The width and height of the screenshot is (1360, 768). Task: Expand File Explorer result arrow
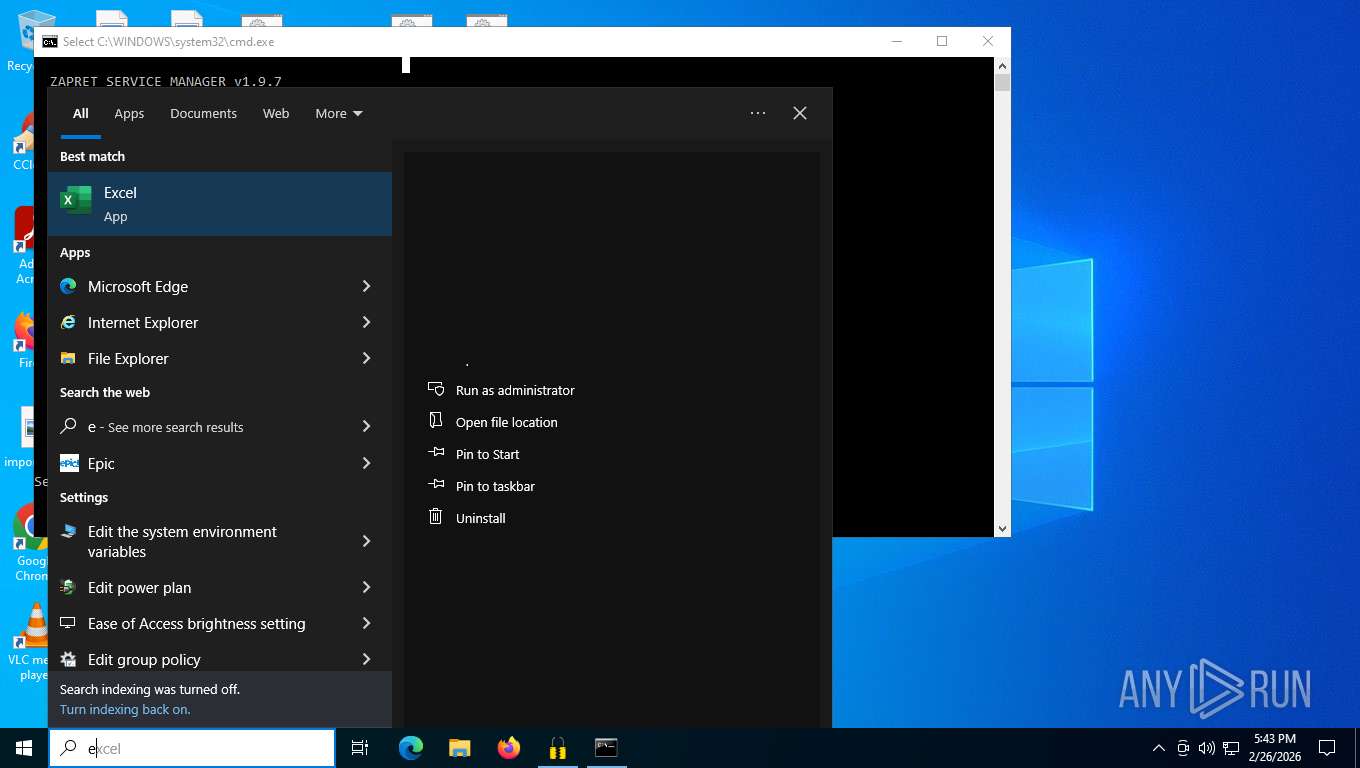(x=366, y=358)
